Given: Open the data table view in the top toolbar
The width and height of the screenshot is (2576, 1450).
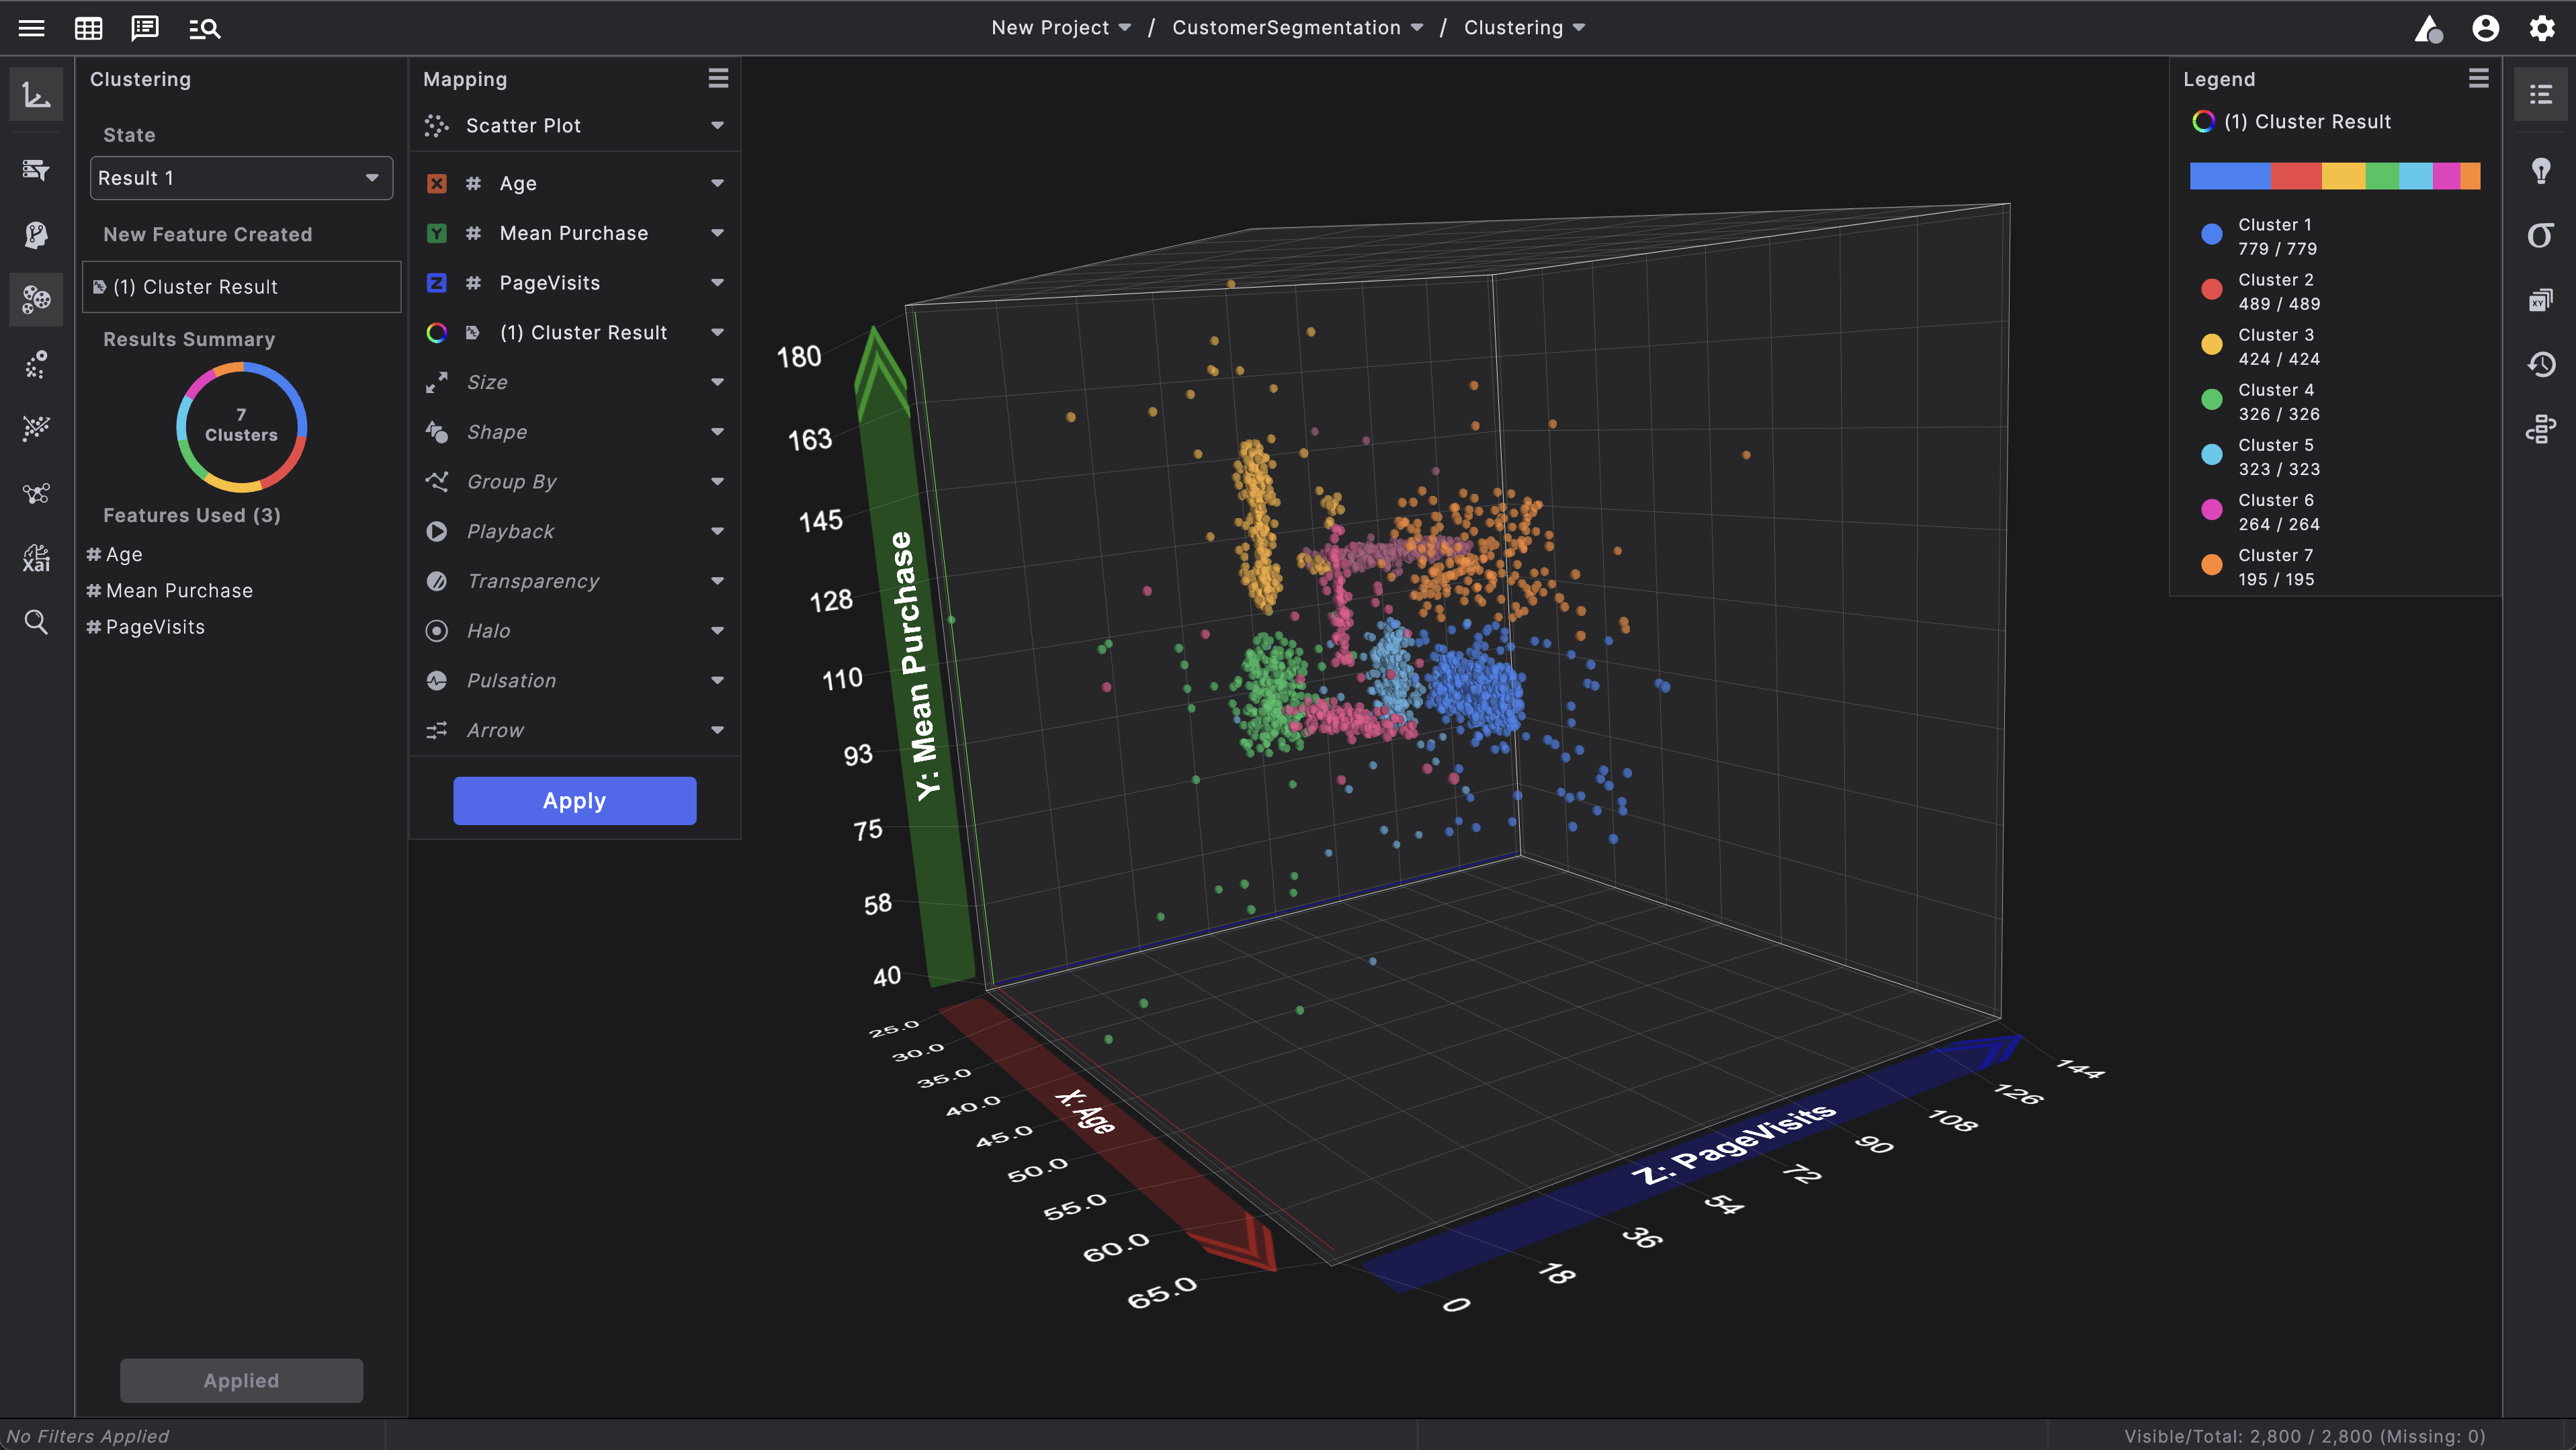Looking at the screenshot, I should click(x=88, y=28).
